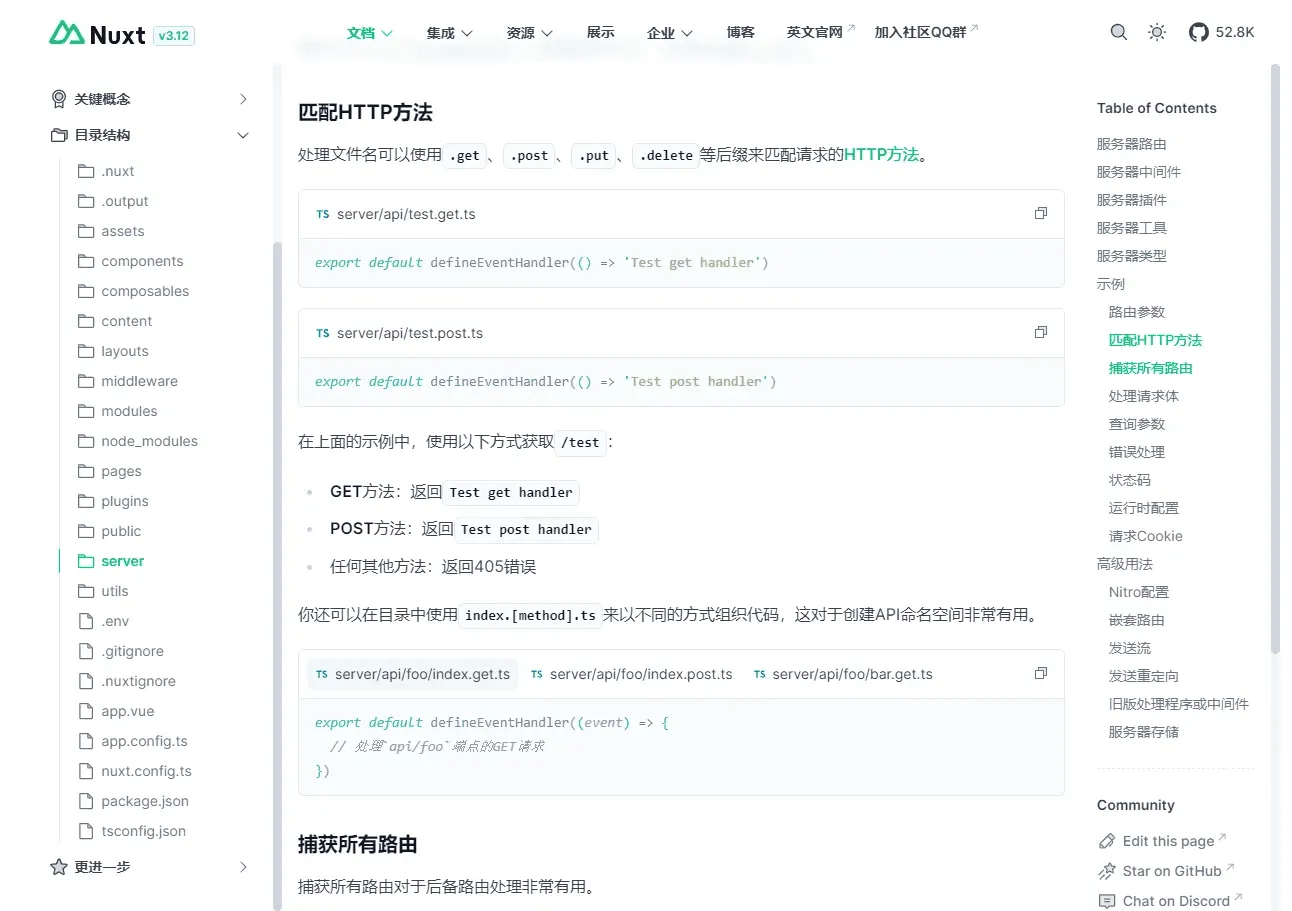
Task: Switch to the server/api/foo/index.post.ts code tab
Action: [631, 674]
